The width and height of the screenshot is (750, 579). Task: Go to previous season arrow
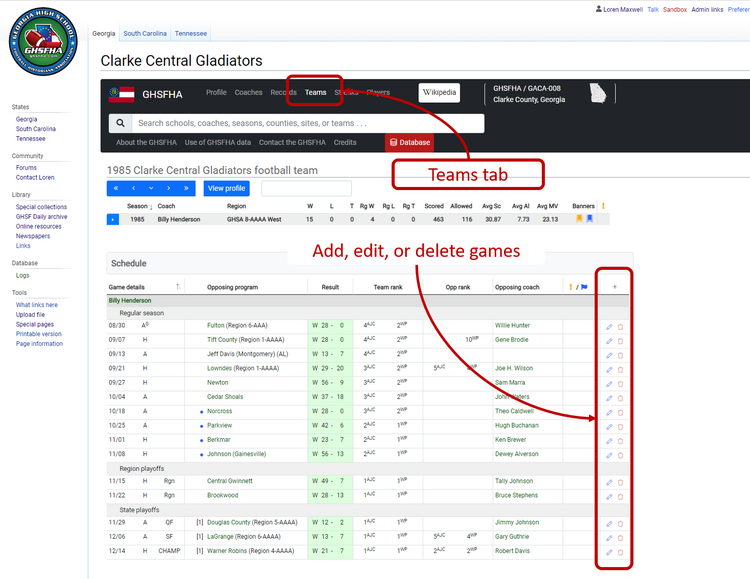[x=133, y=188]
